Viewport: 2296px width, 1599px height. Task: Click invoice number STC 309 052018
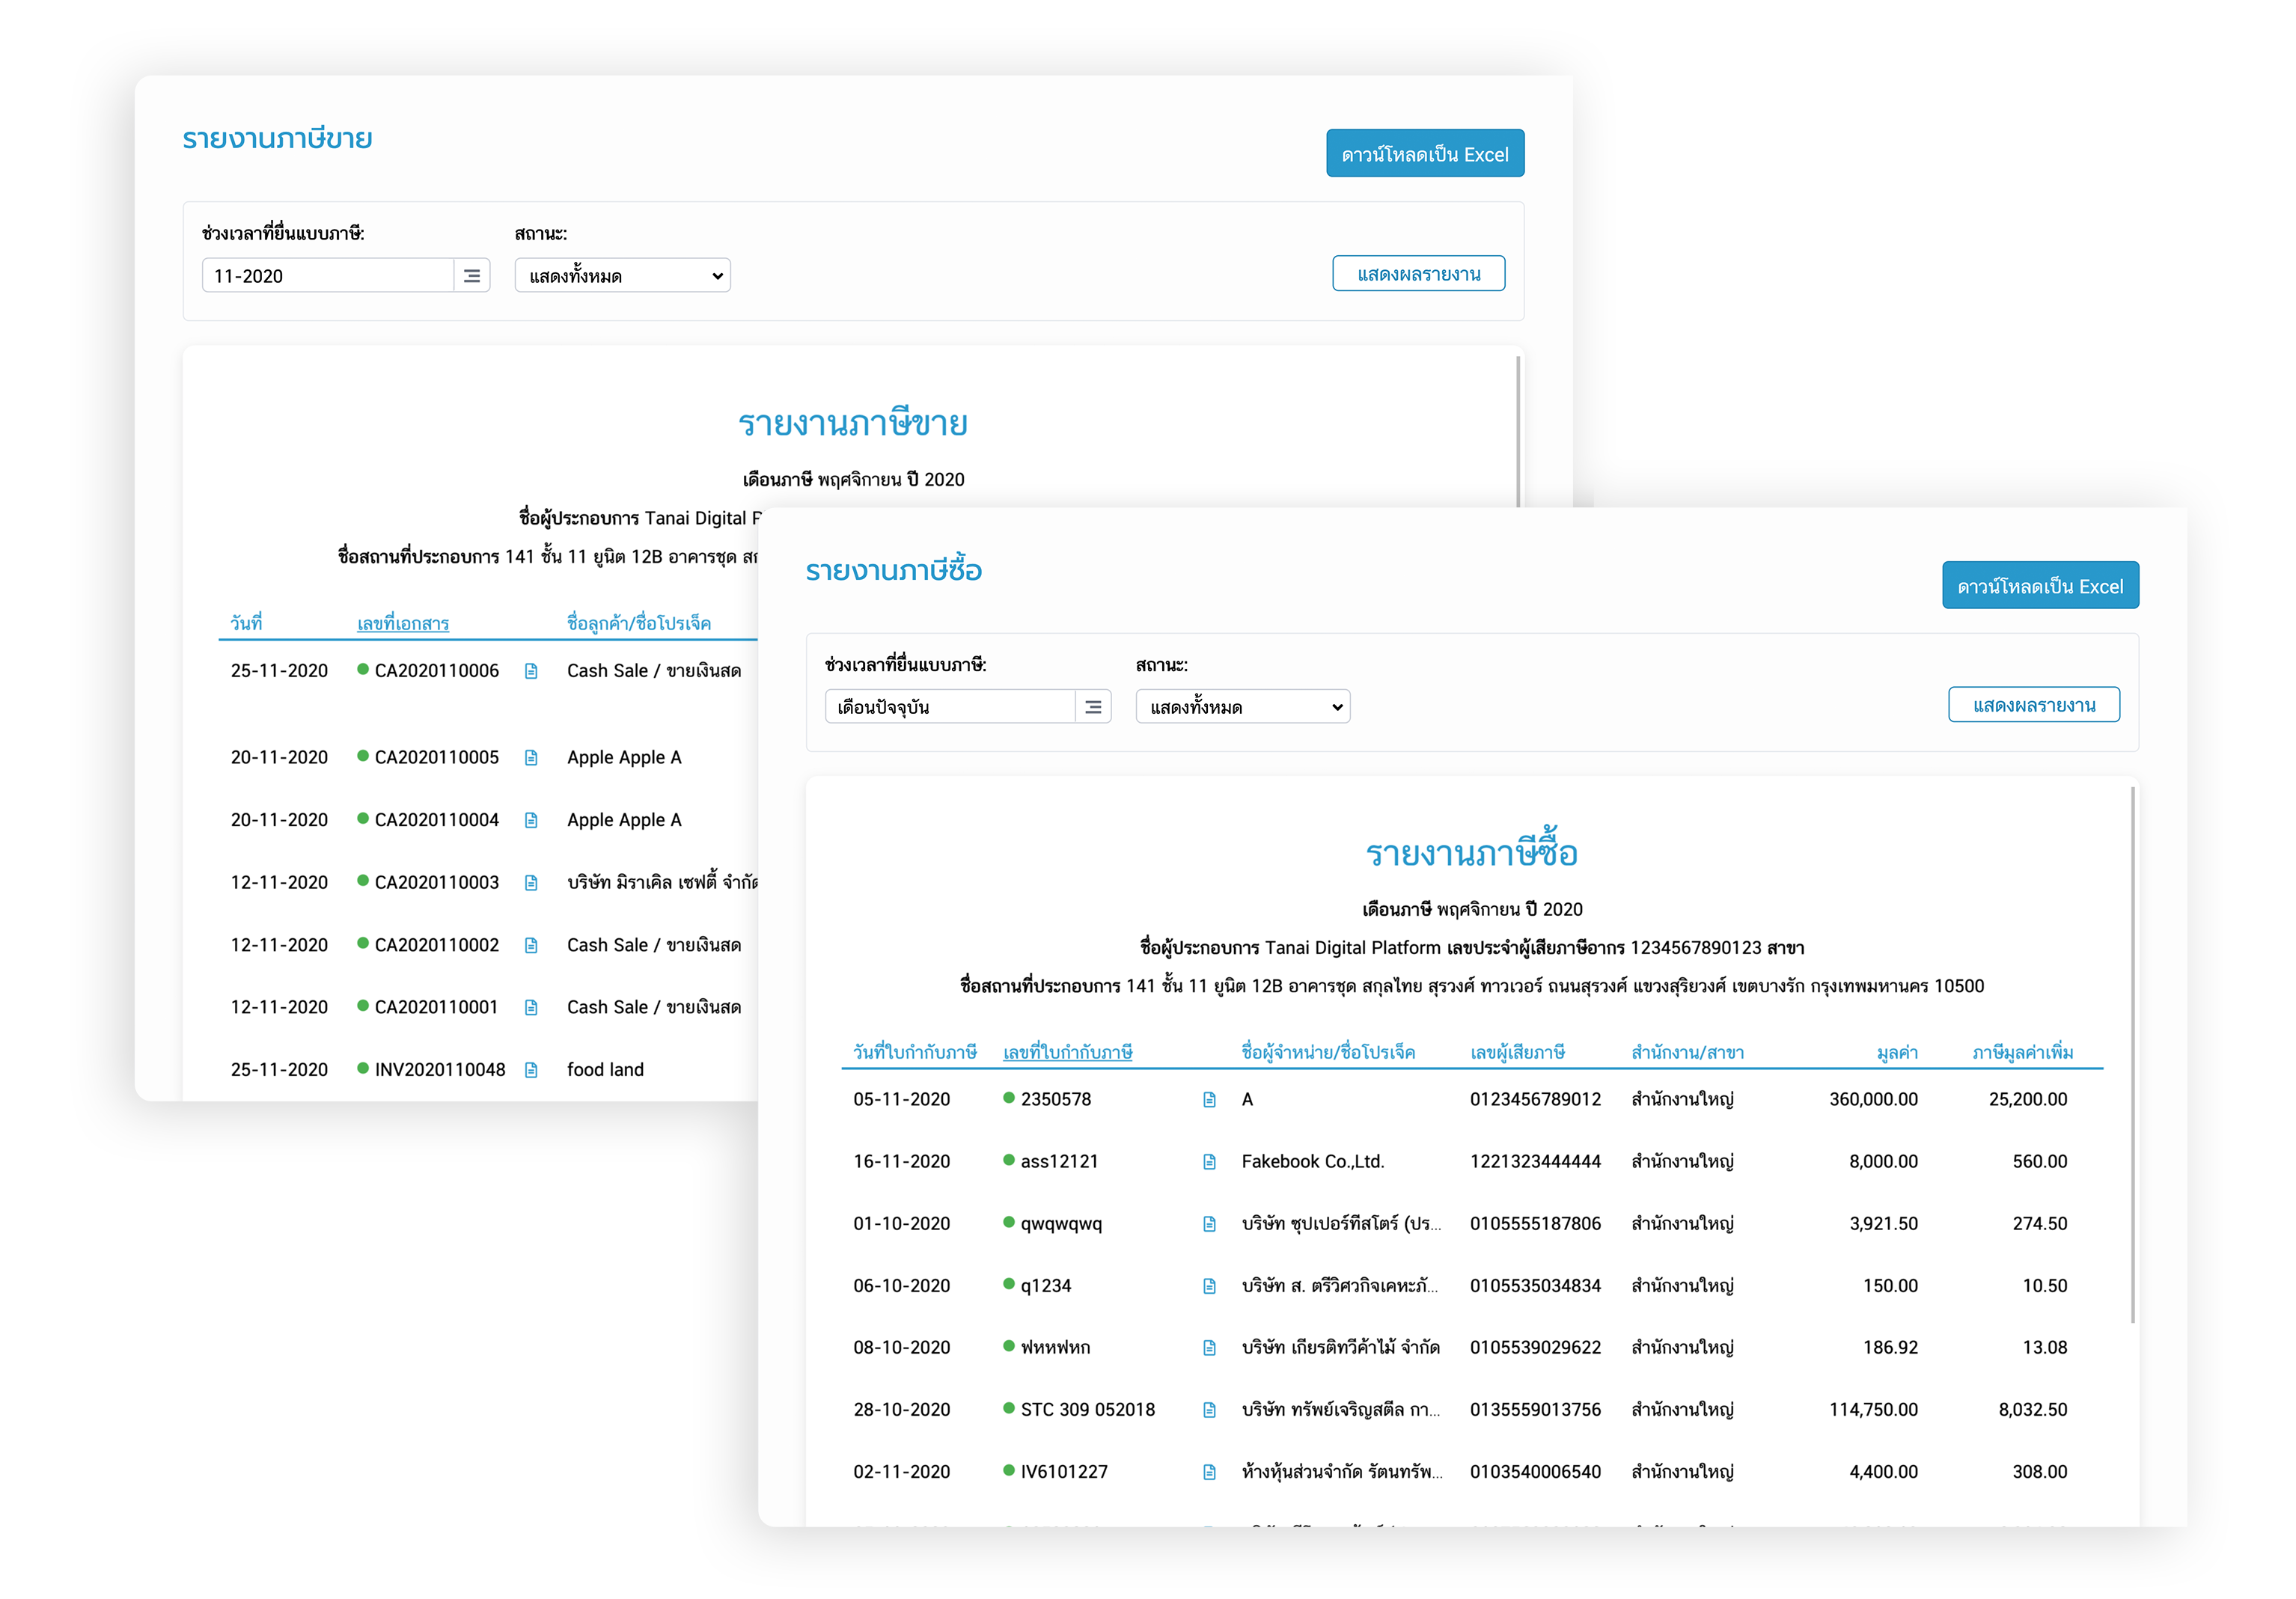coord(1087,1410)
